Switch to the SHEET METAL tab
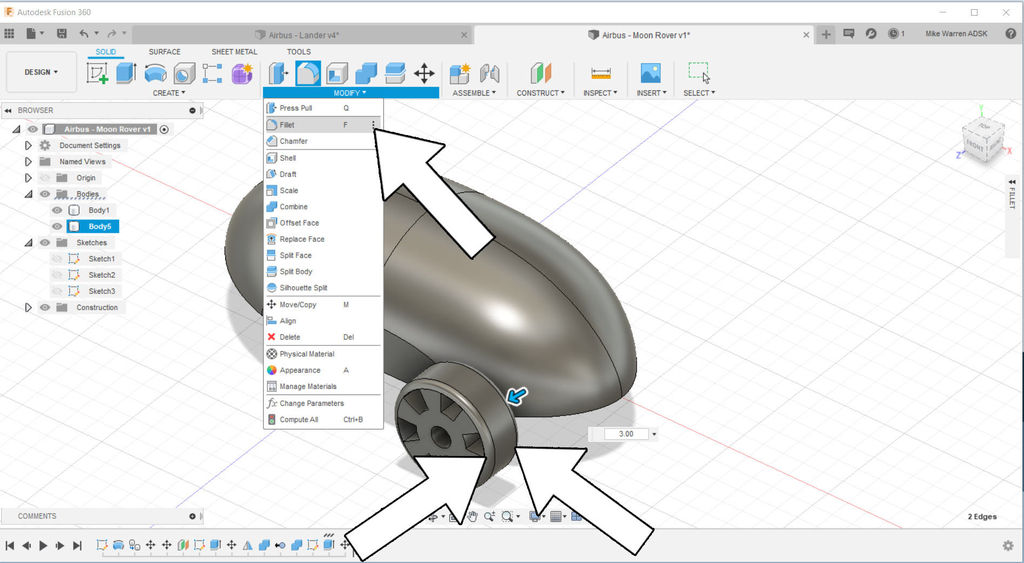 (234, 52)
